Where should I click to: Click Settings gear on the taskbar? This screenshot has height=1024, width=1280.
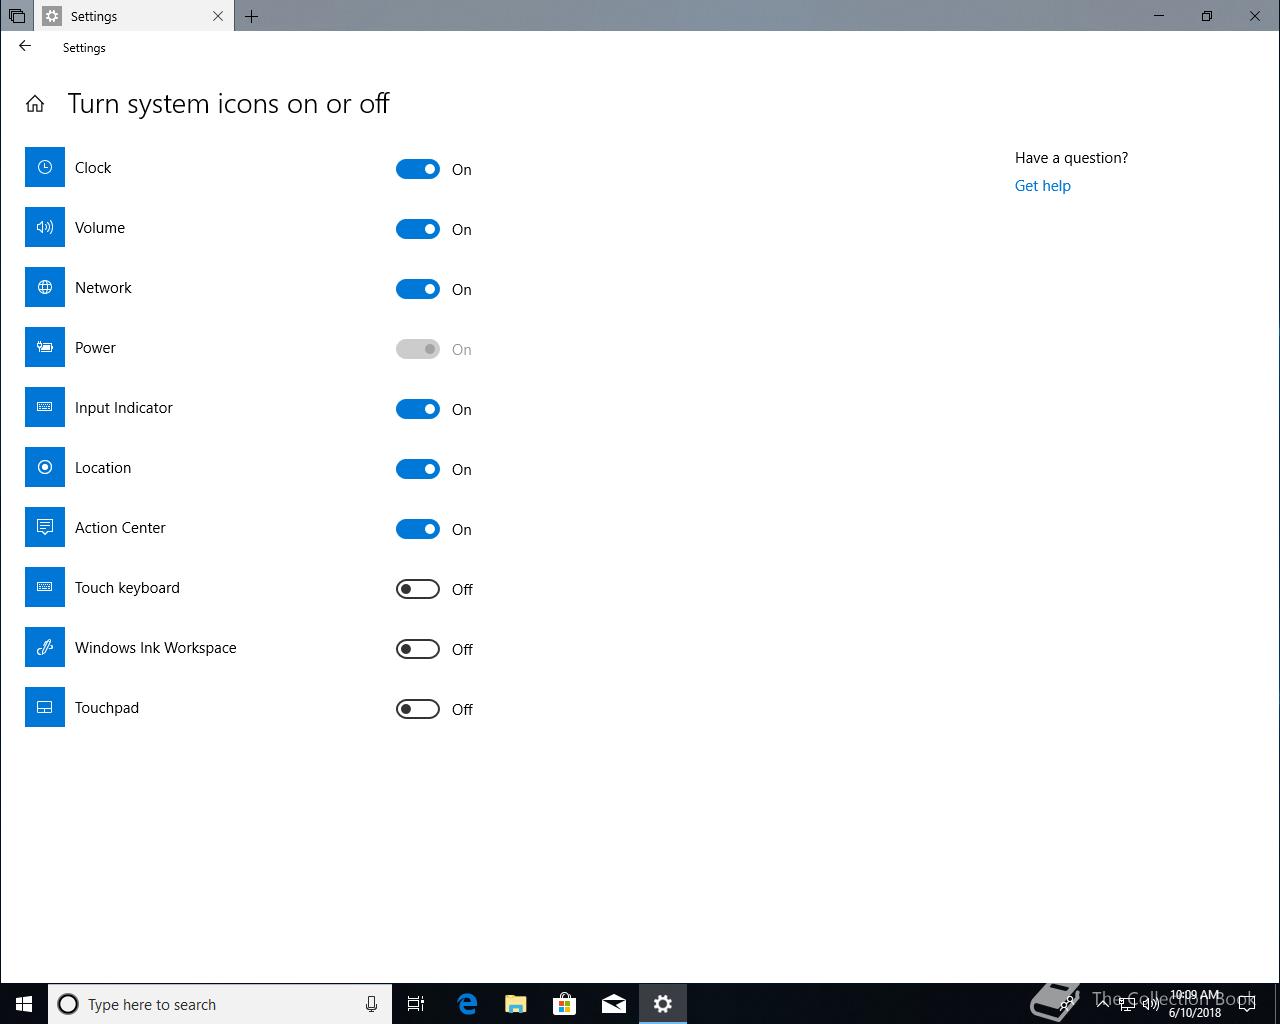(x=663, y=1004)
